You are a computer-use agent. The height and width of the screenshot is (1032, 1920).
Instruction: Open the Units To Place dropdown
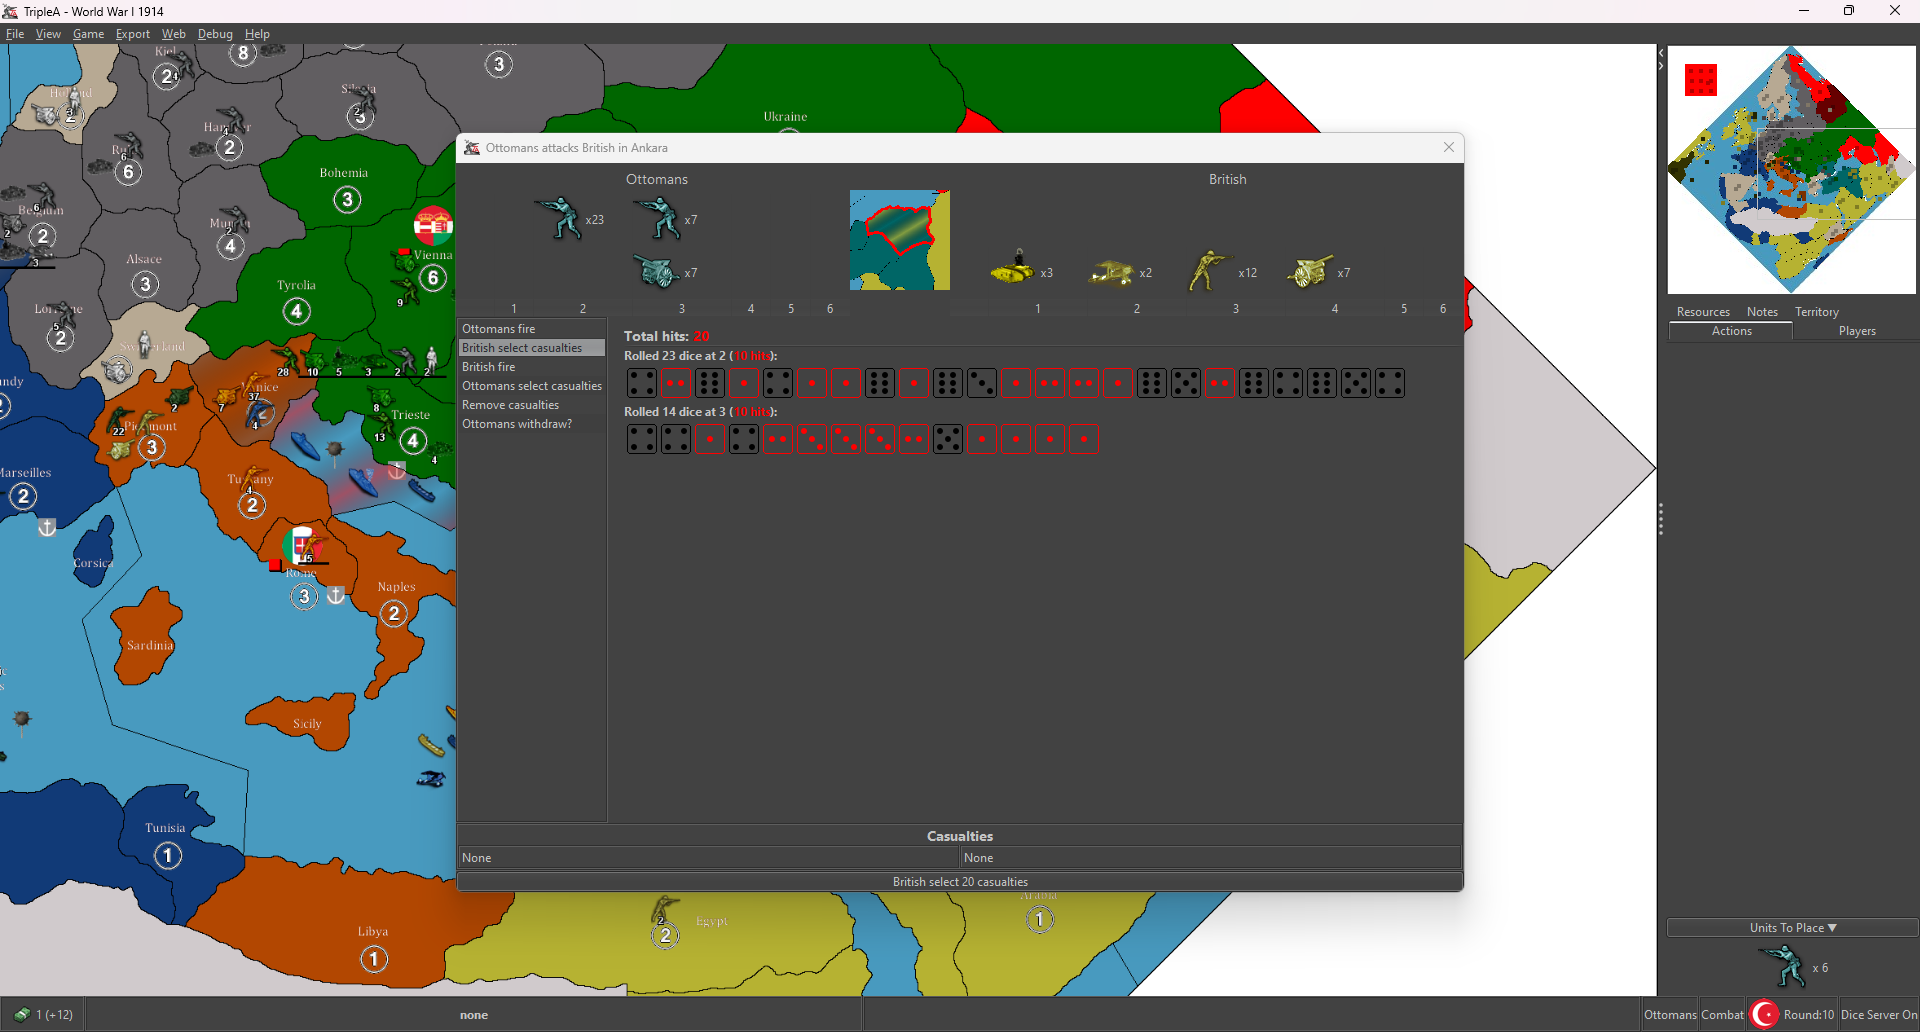point(1793,927)
